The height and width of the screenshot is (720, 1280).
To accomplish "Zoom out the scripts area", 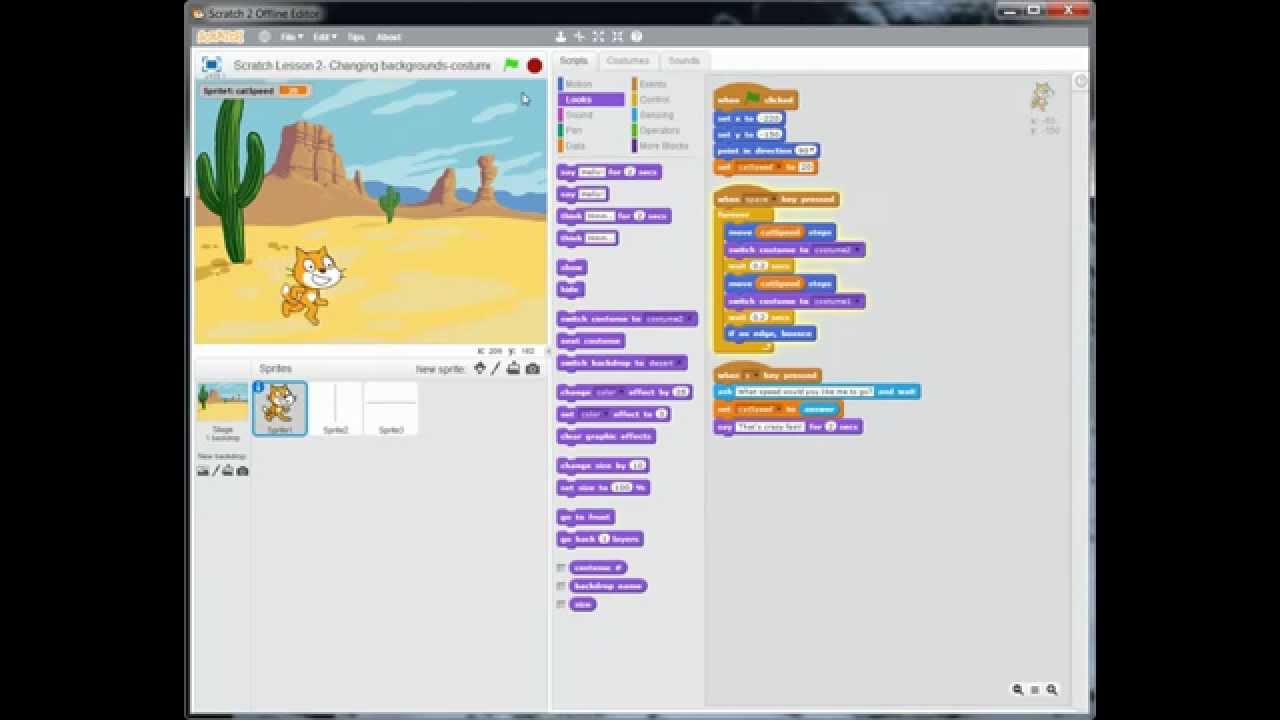I will tap(1018, 690).
